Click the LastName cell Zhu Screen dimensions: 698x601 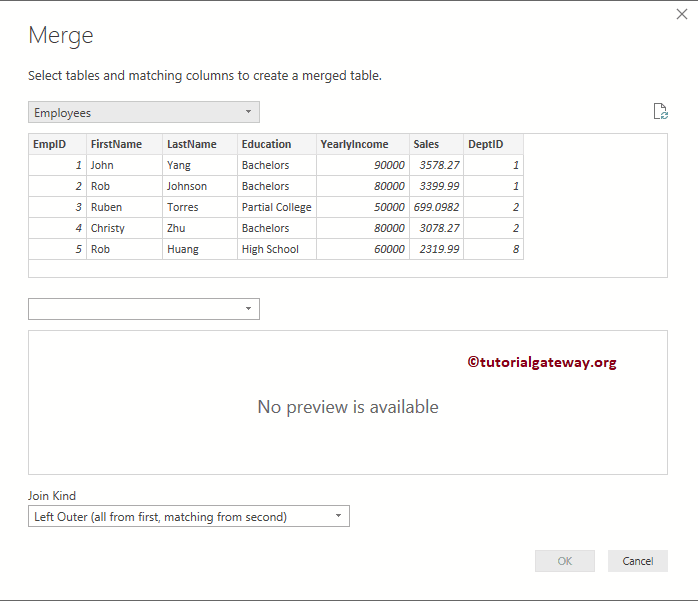pyautogui.click(x=200, y=228)
